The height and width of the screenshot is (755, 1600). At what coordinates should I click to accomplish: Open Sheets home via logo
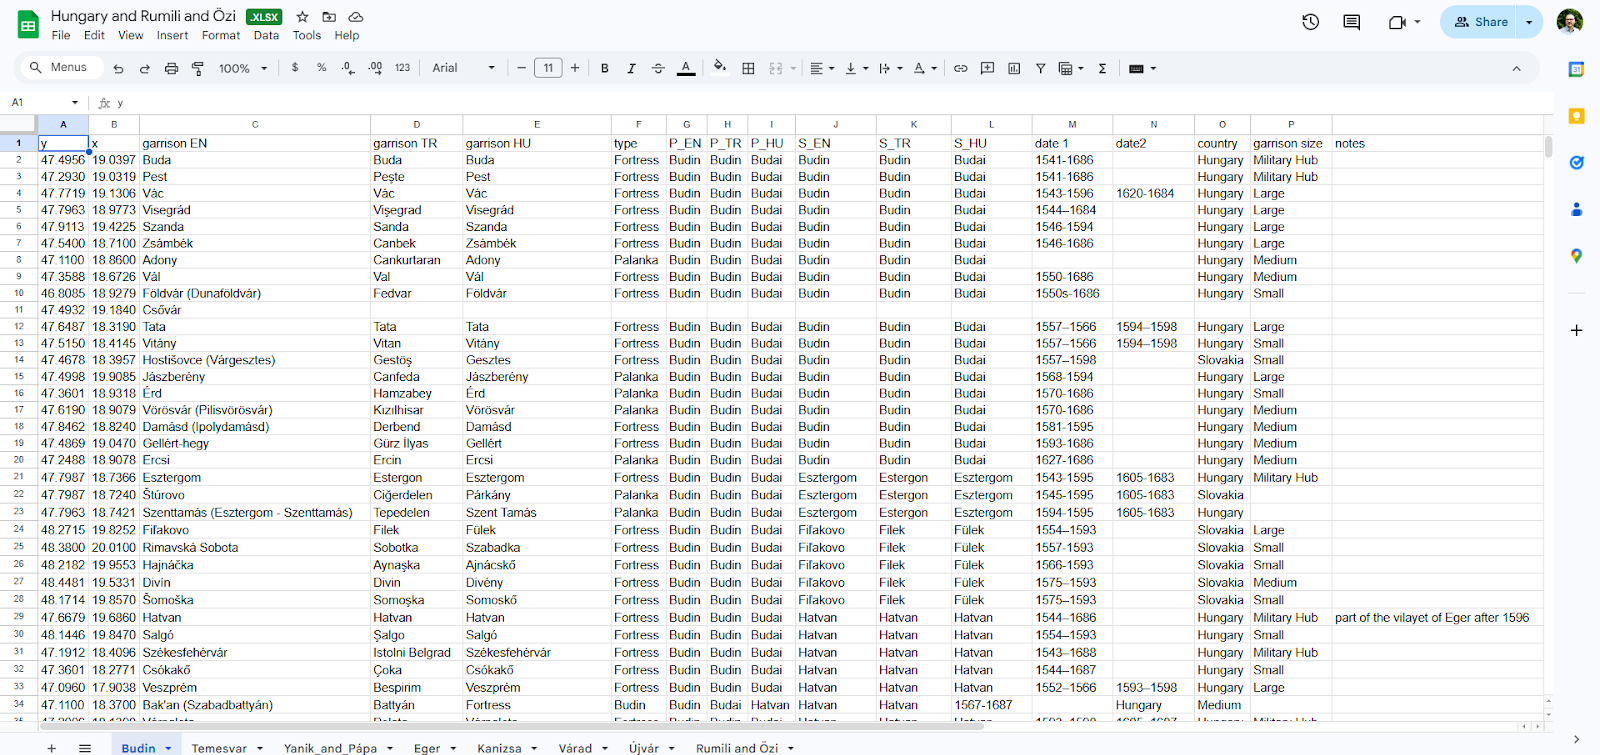pos(28,24)
